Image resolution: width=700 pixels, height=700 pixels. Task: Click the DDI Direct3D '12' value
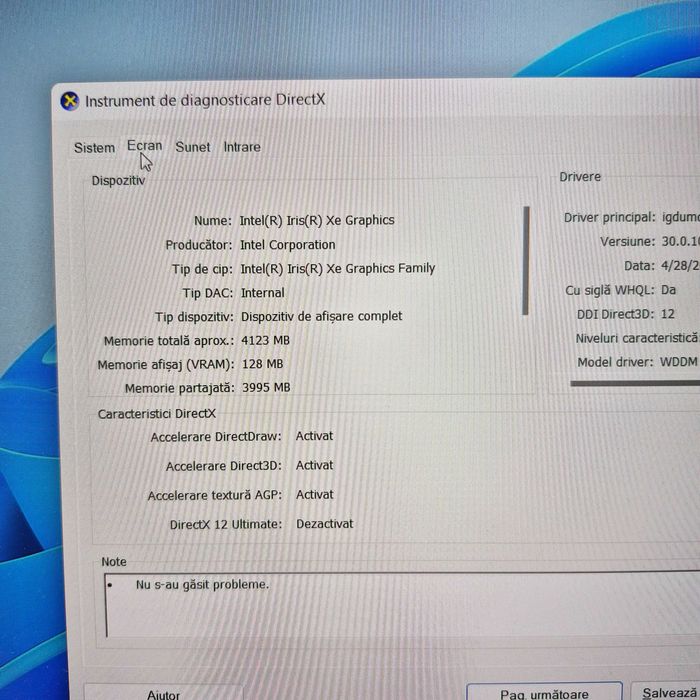point(667,314)
